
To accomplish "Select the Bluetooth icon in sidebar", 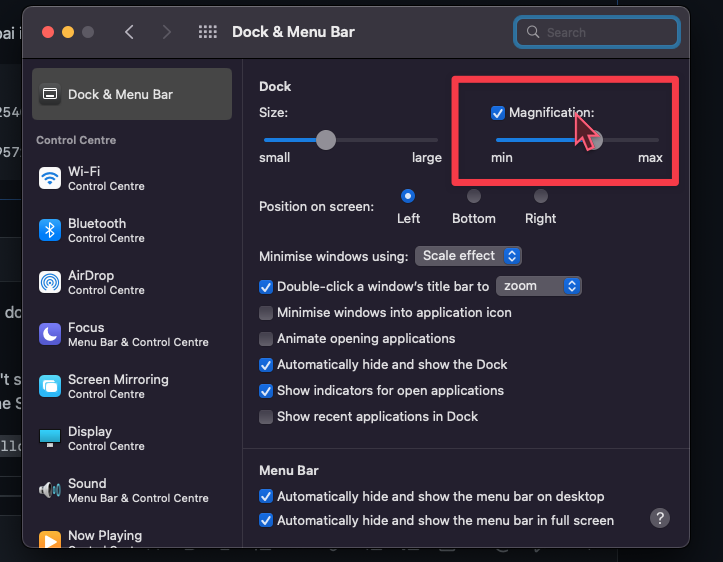I will click(50, 230).
